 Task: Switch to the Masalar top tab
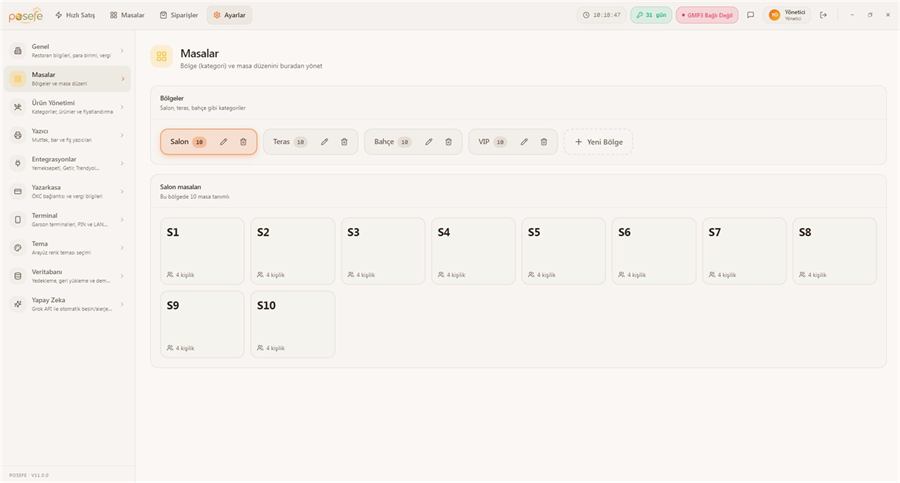[x=127, y=15]
